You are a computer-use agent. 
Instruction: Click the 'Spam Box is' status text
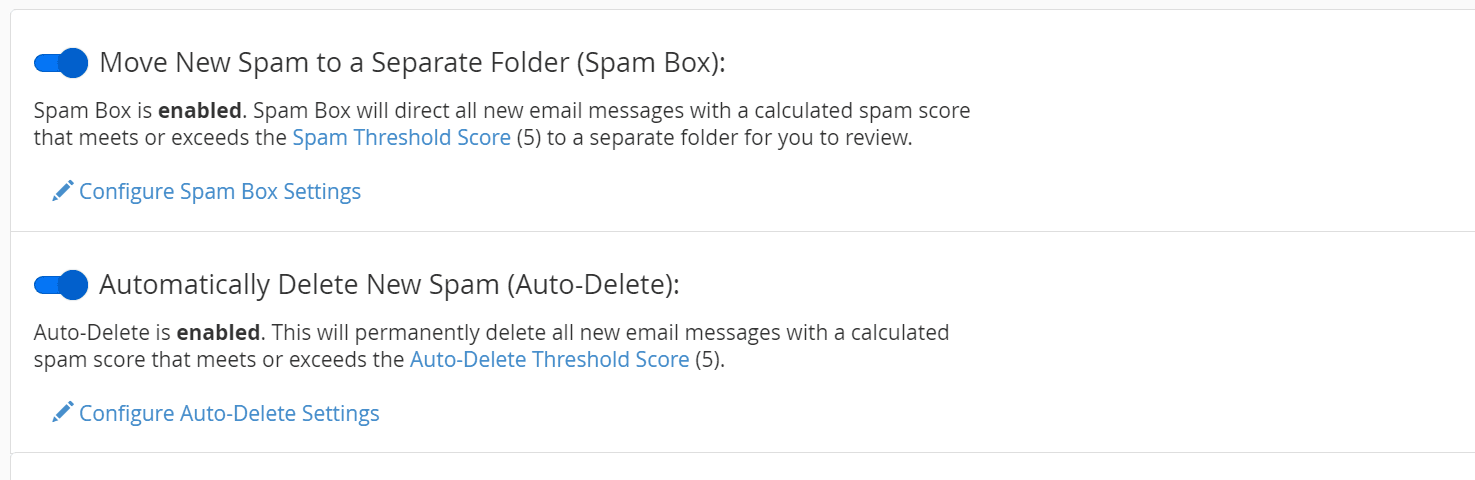point(93,110)
